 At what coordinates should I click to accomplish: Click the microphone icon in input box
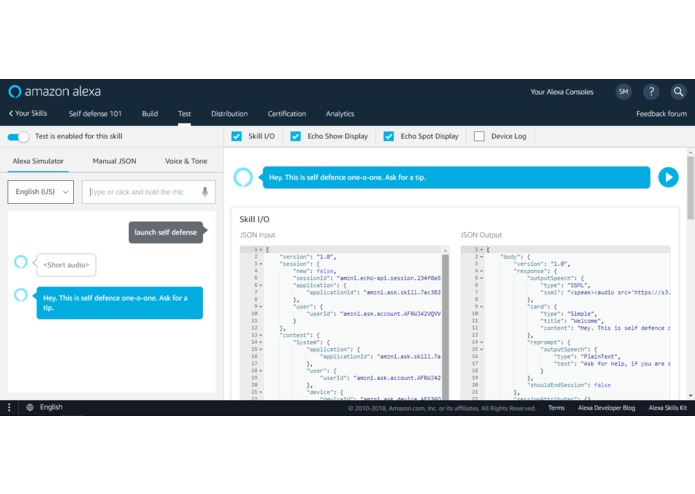[205, 192]
